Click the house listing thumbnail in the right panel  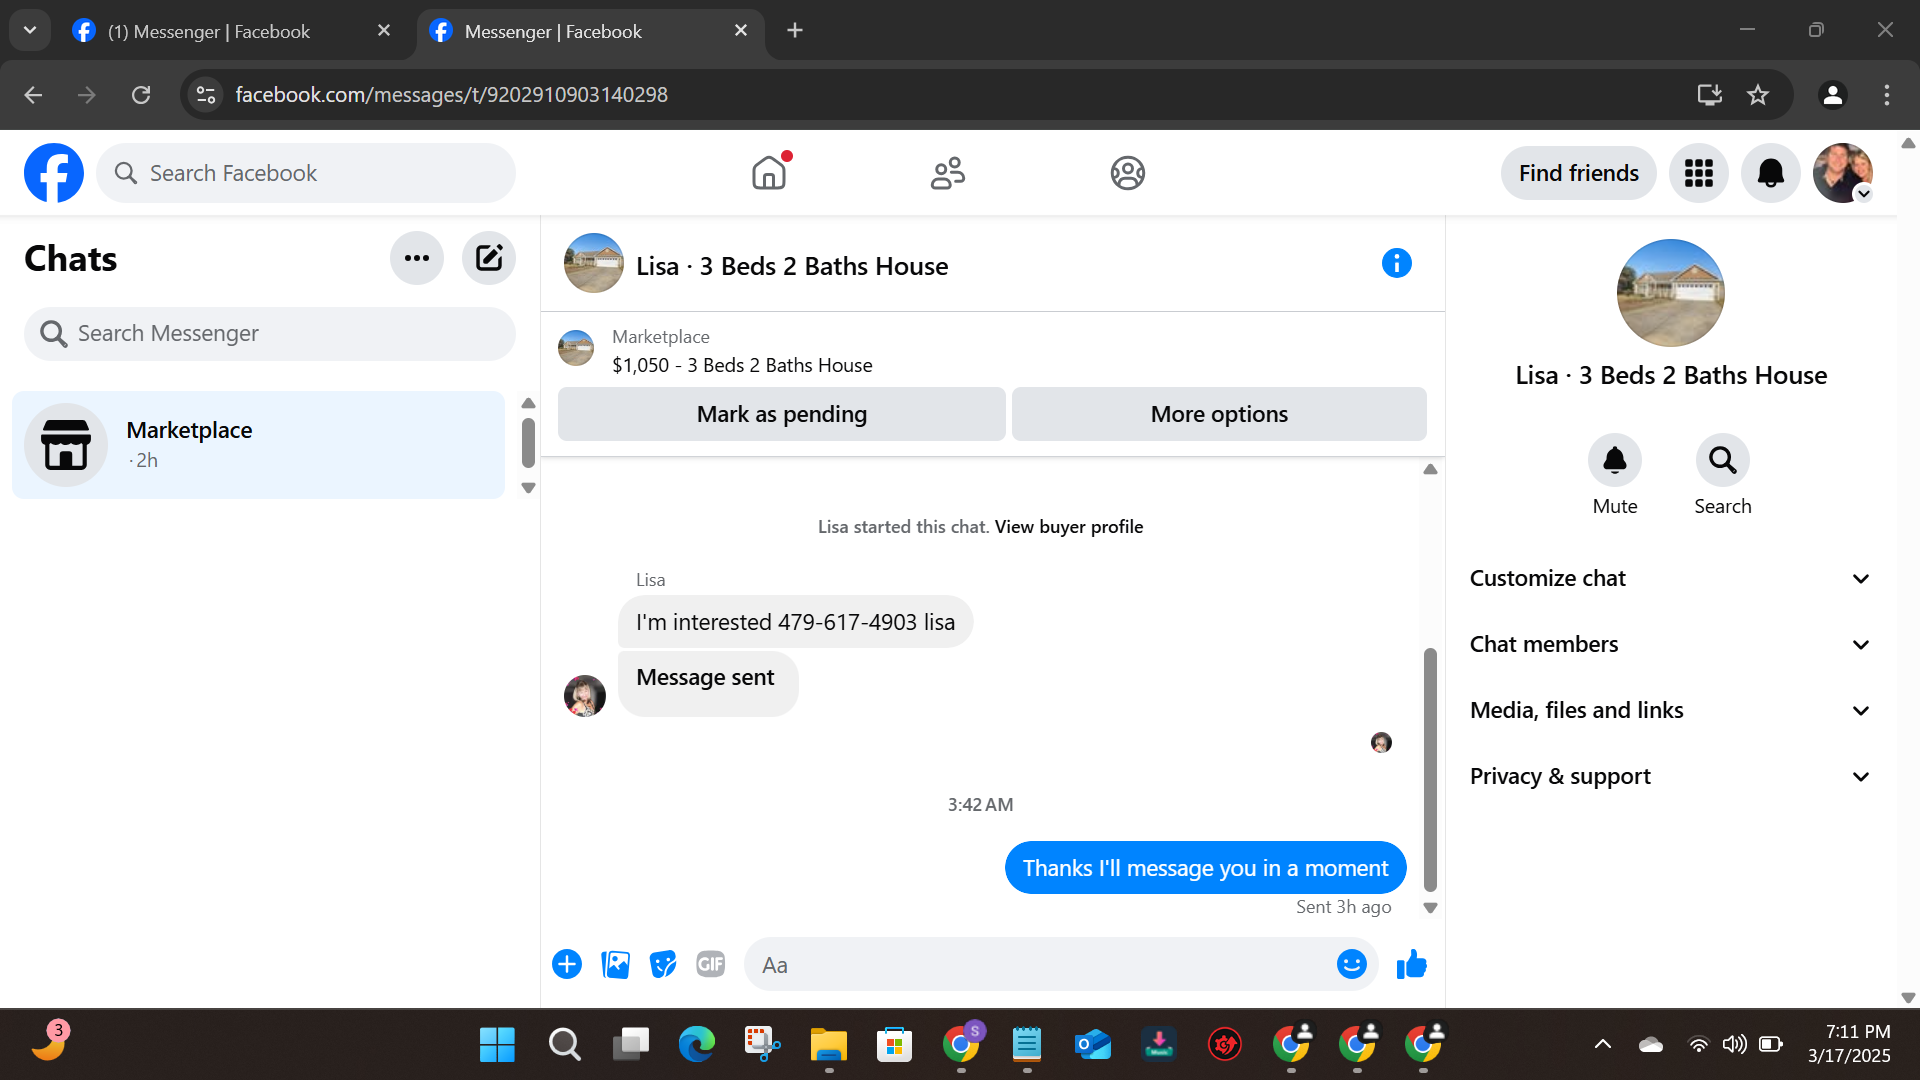pos(1670,293)
